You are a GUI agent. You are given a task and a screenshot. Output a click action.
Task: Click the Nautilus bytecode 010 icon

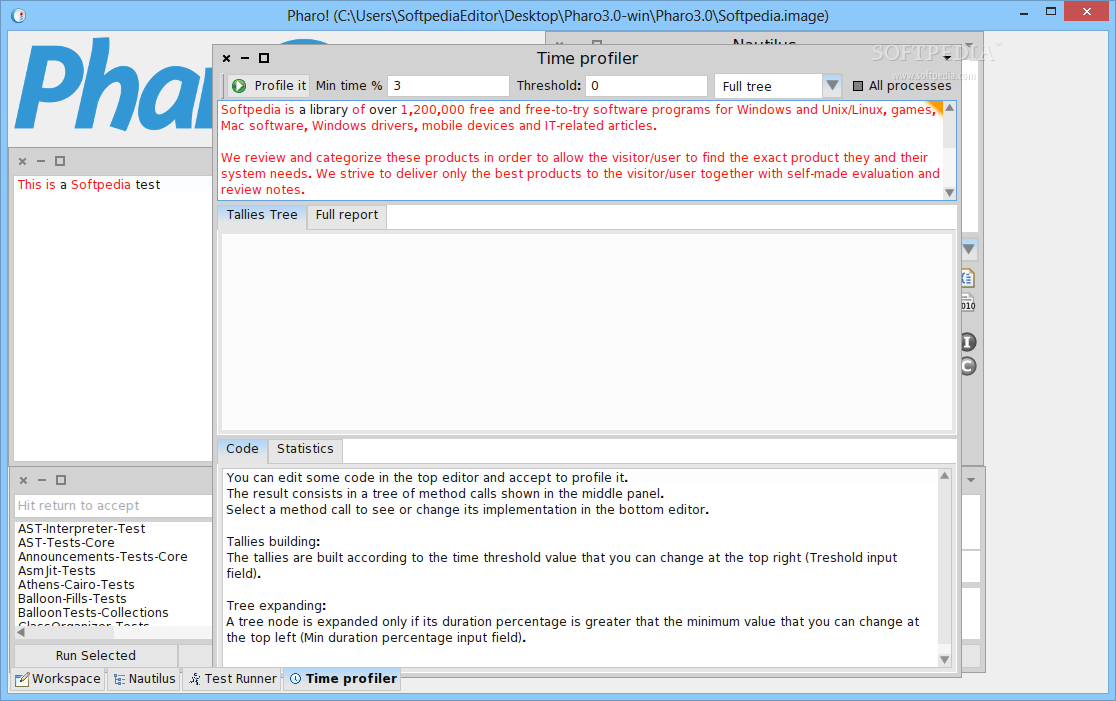pos(968,303)
